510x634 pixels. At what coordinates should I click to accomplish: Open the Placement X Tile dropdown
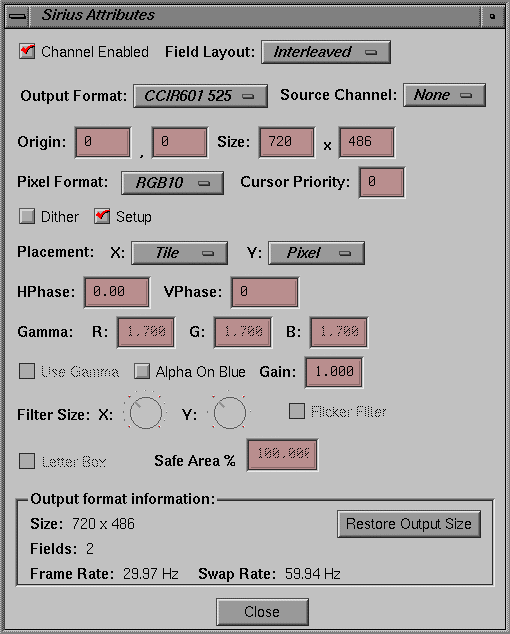tap(180, 253)
